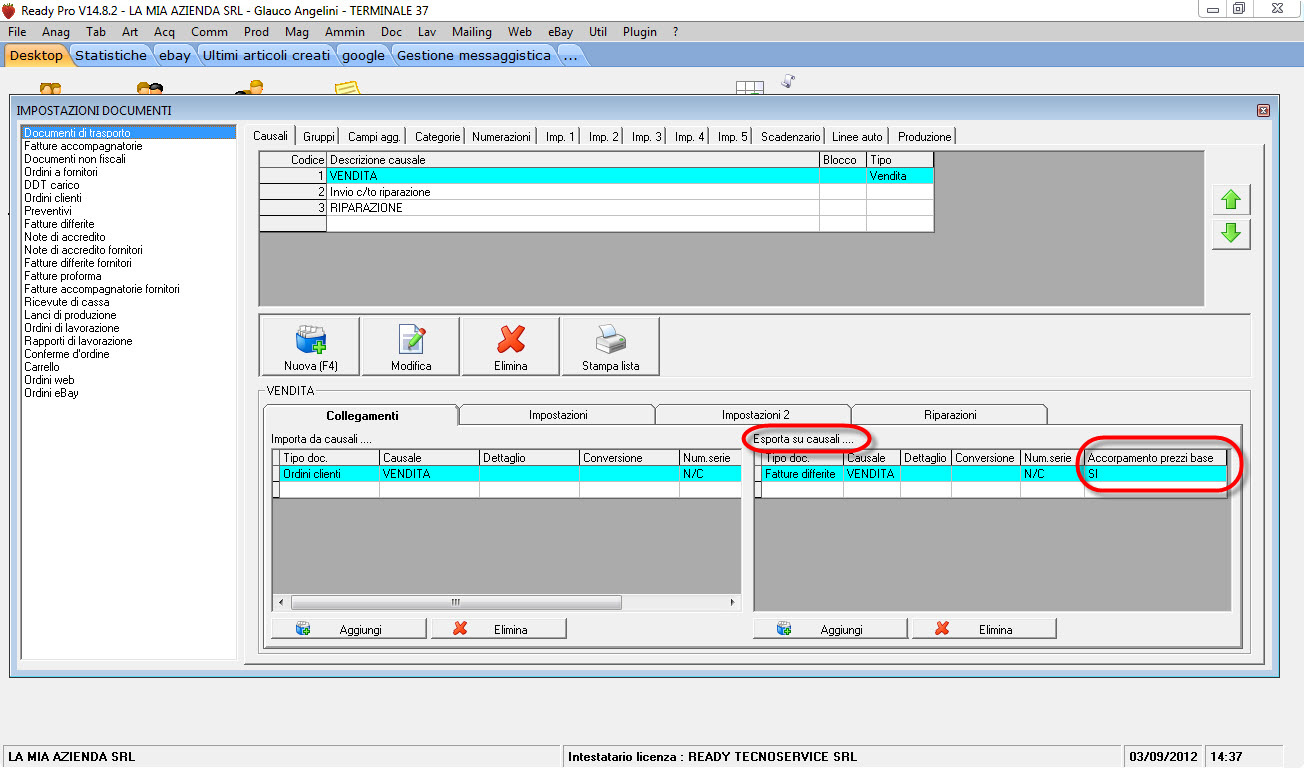
Task: Open the Mailing menu
Action: click(x=472, y=32)
